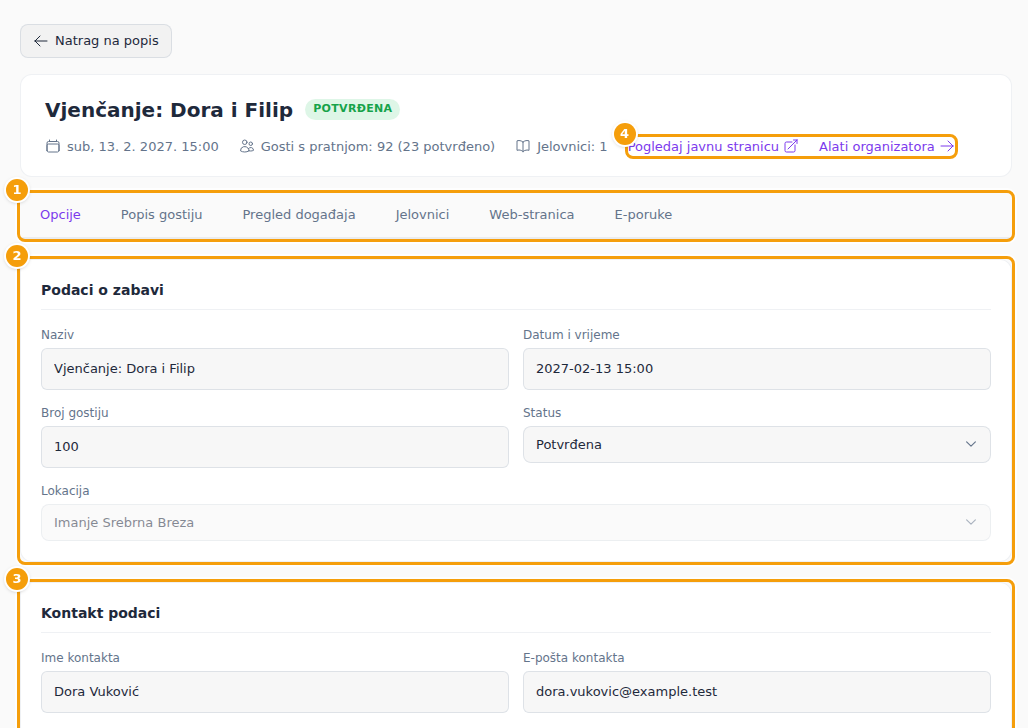1028x728 pixels.
Task: Open the Status dropdown showing Potvrđena
Action: tap(757, 445)
